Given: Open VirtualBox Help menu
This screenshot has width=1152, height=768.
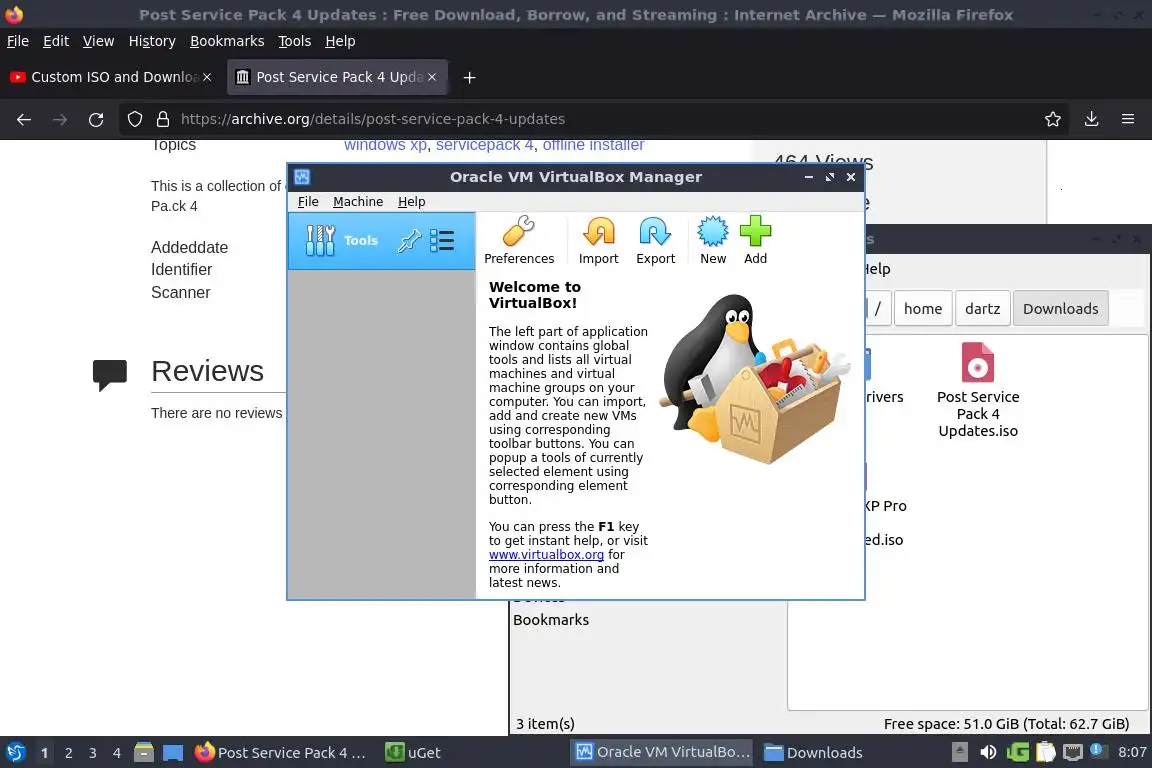Looking at the screenshot, I should coord(411,201).
